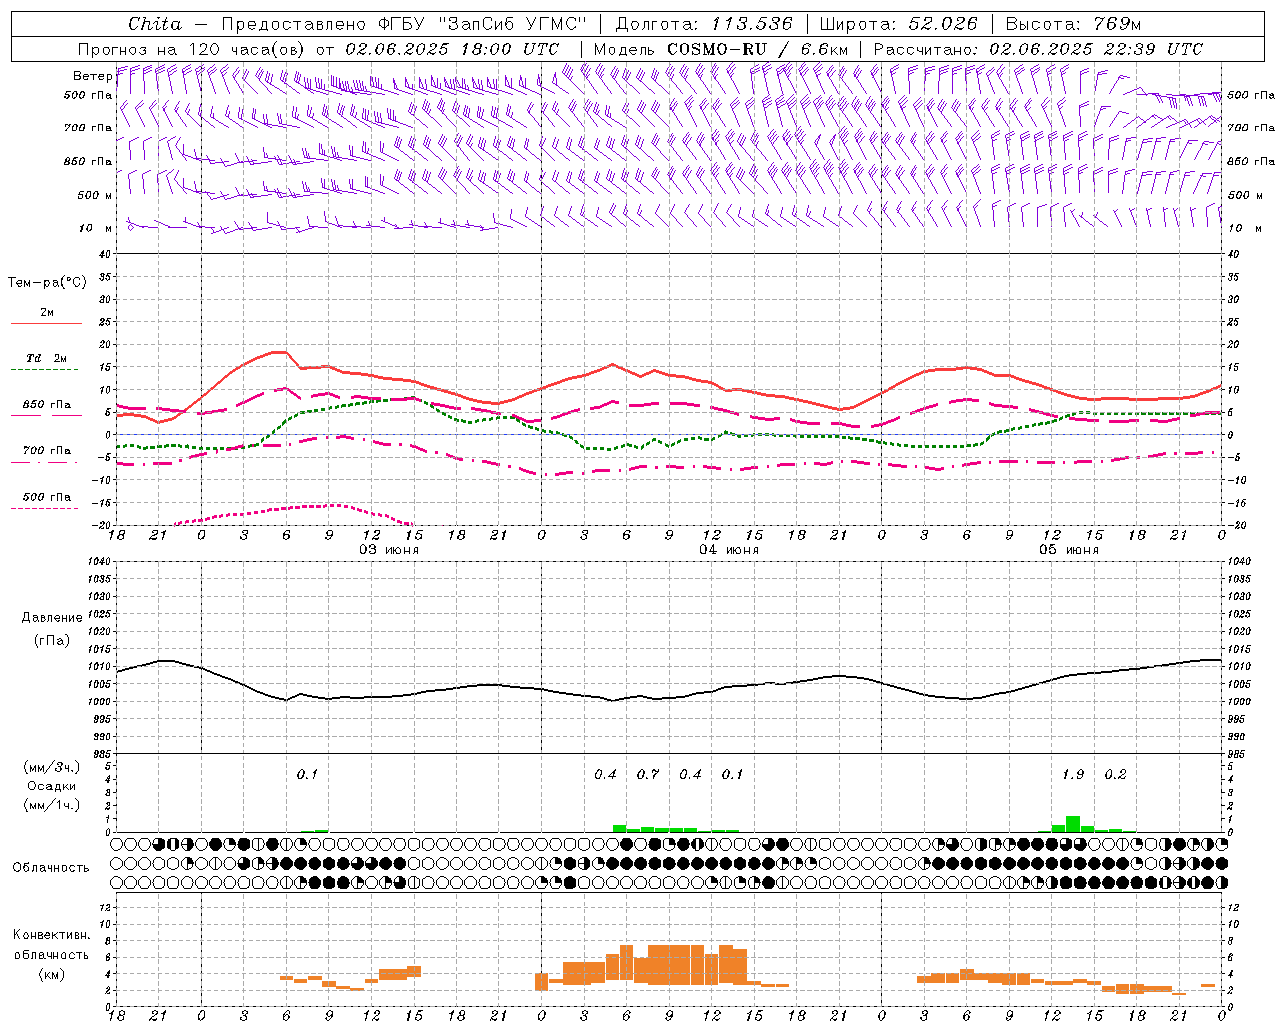Click the 'Широта: 52.026' latitude value
1280x1024 pixels.
(x=898, y=24)
